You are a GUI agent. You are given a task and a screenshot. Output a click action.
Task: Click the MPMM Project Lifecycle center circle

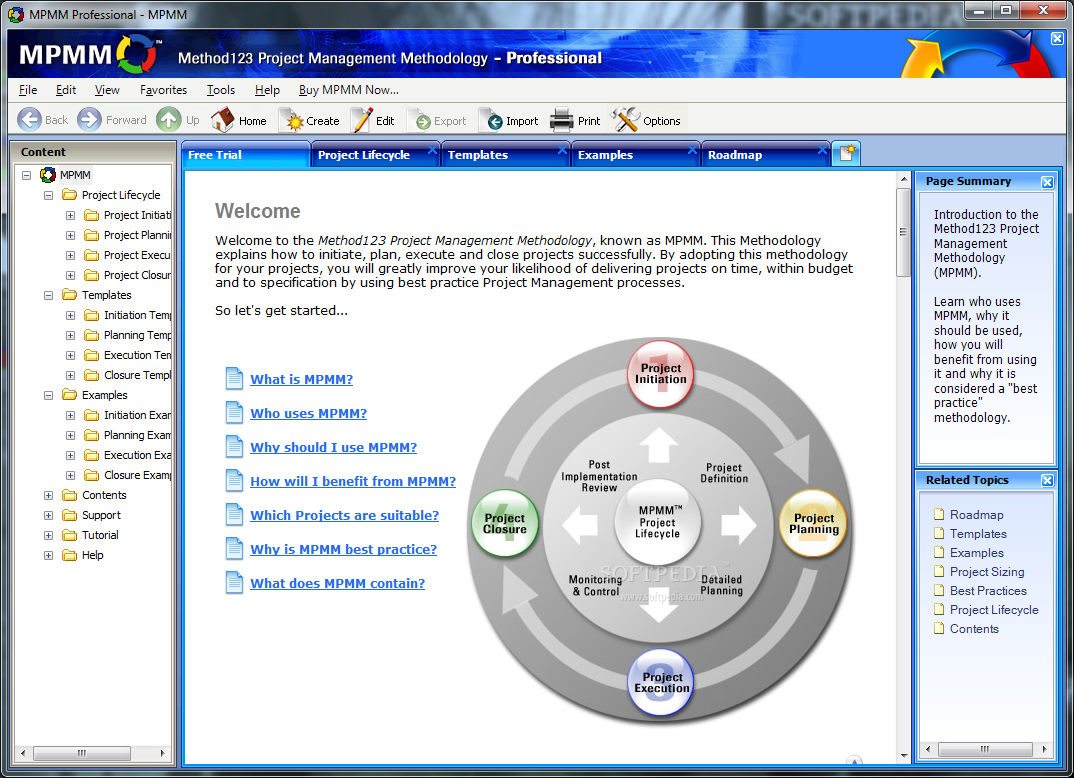pyautogui.click(x=658, y=522)
